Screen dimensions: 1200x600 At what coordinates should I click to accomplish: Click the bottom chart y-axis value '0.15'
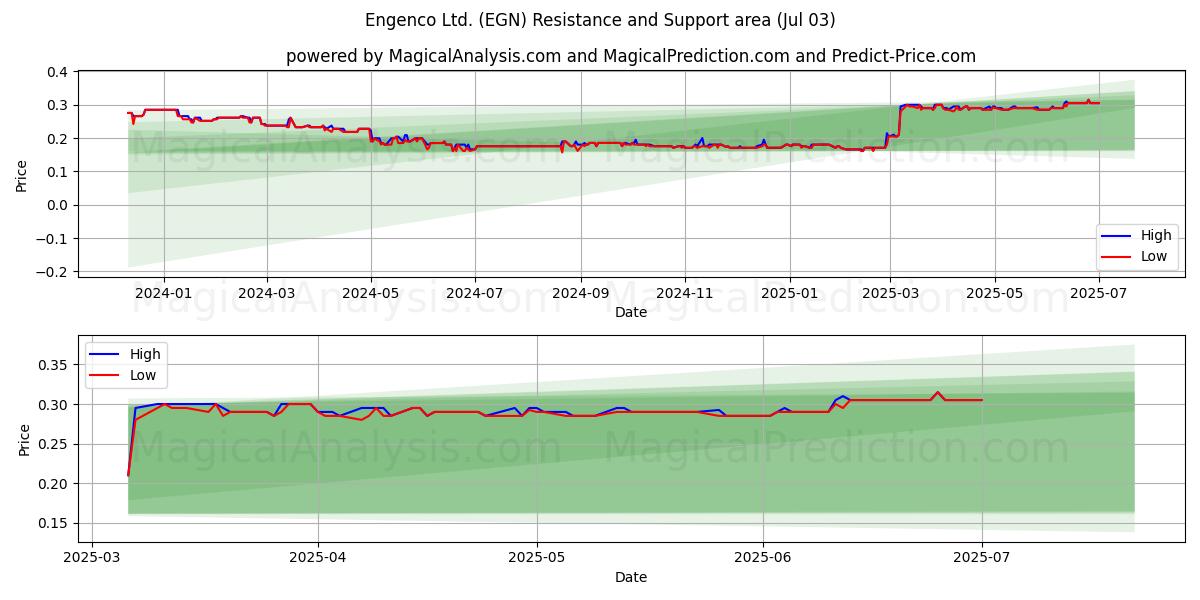(54, 523)
